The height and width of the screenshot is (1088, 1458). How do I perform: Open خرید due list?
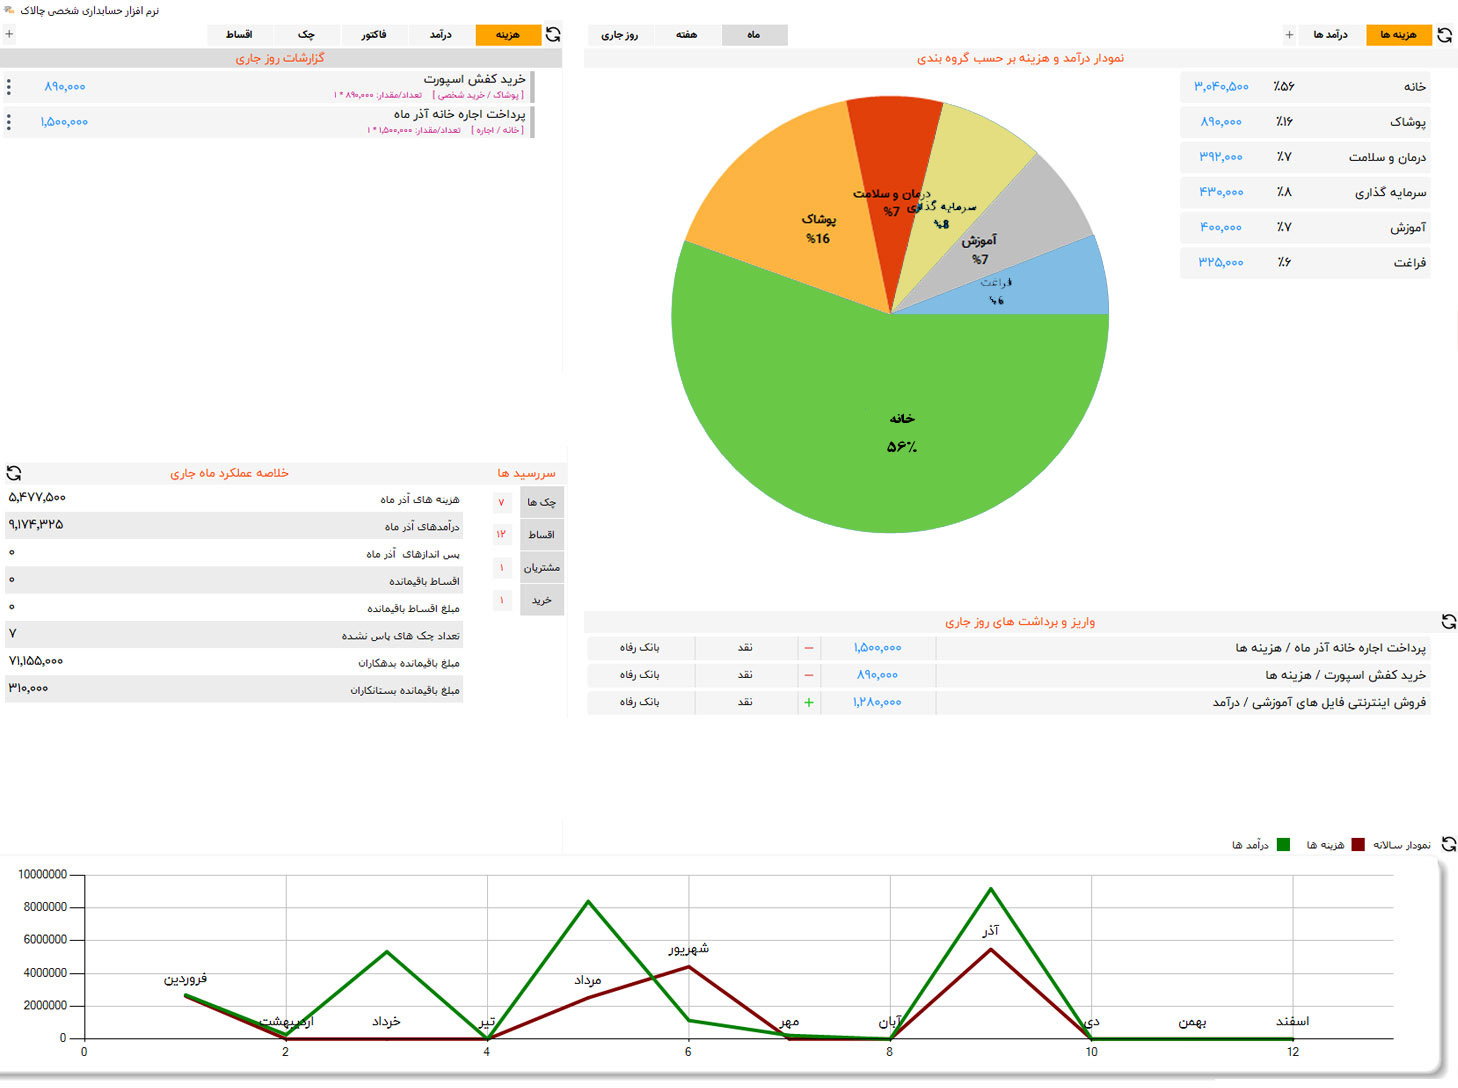tap(541, 600)
